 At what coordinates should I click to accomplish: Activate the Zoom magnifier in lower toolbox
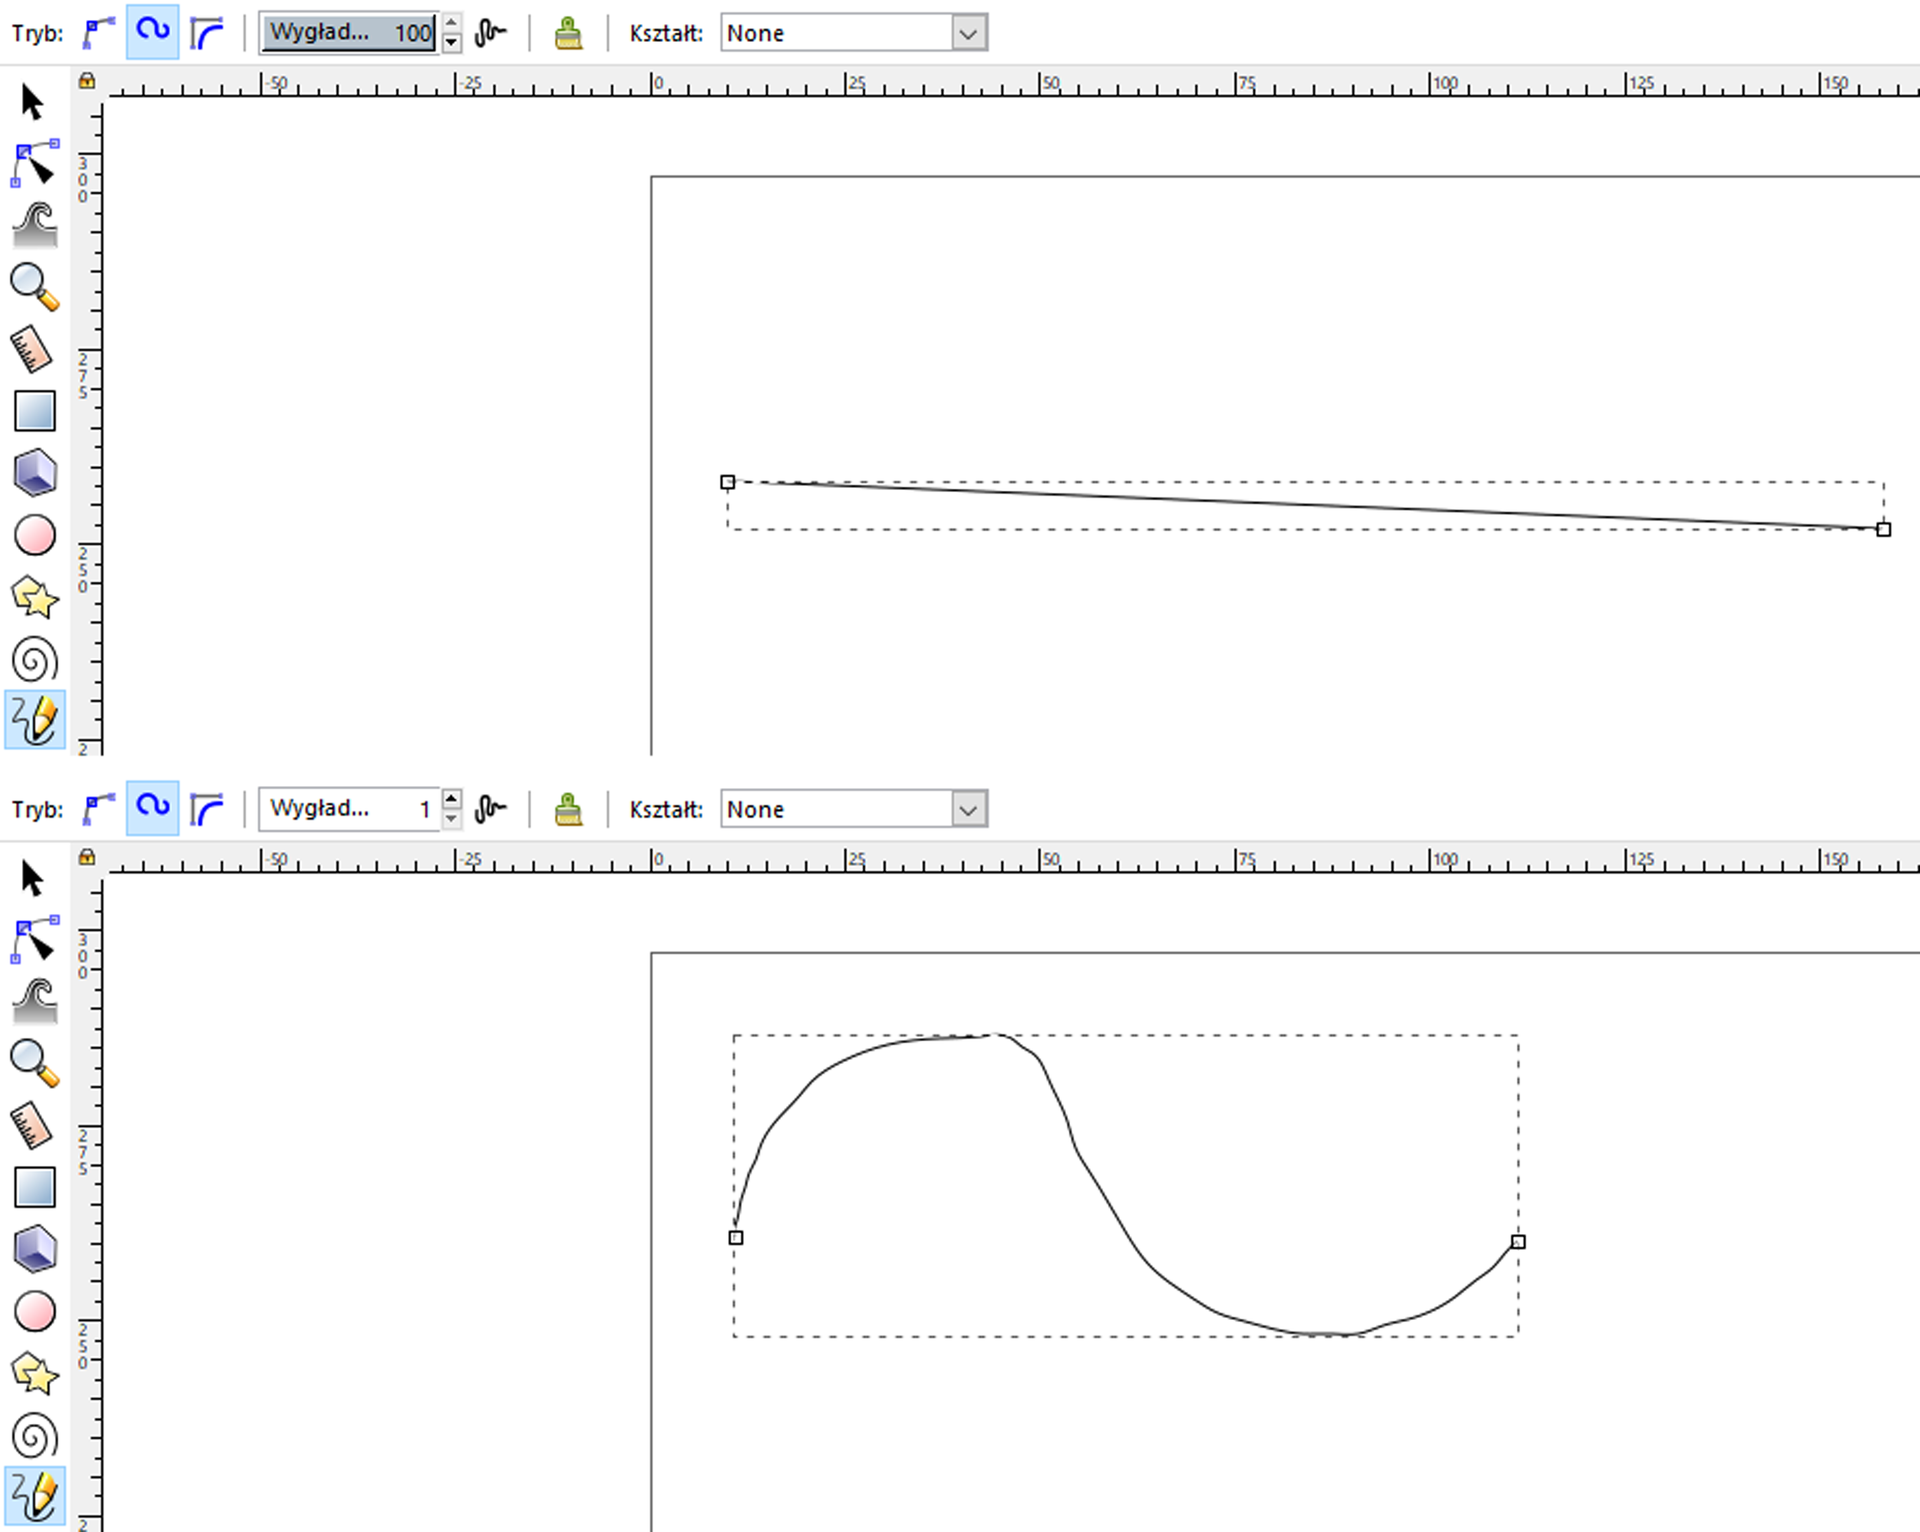pos(35,1064)
